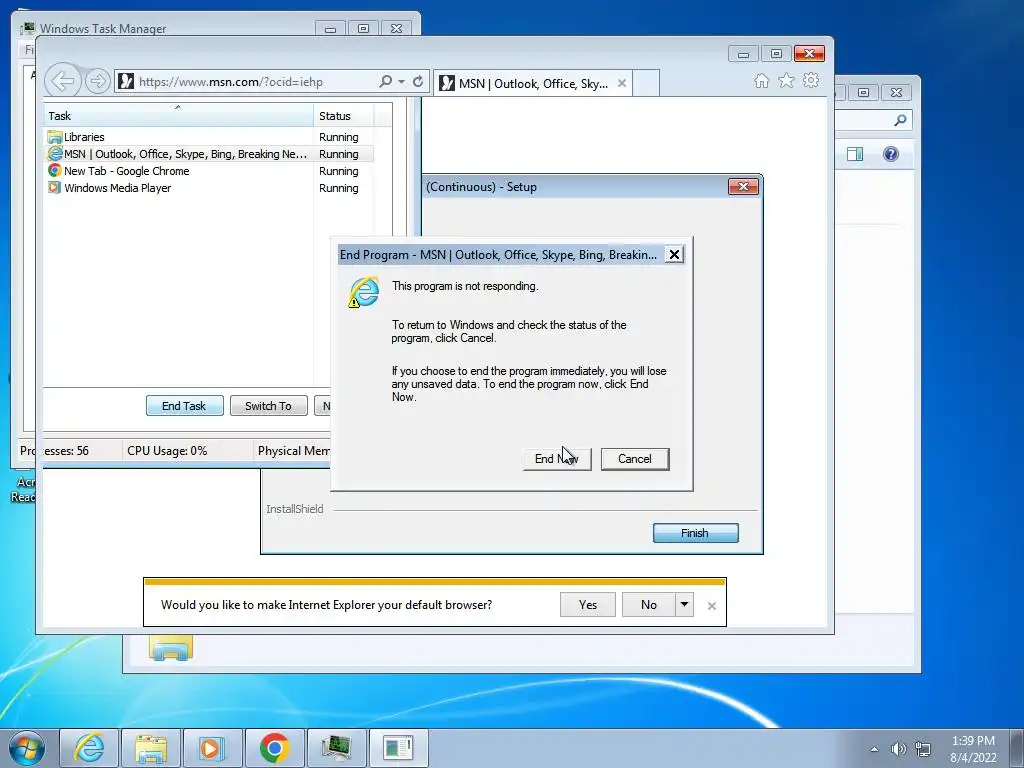Screen dimensions: 1024x768
Task: Select the MSN | Outlook, Office tab
Action: point(532,83)
